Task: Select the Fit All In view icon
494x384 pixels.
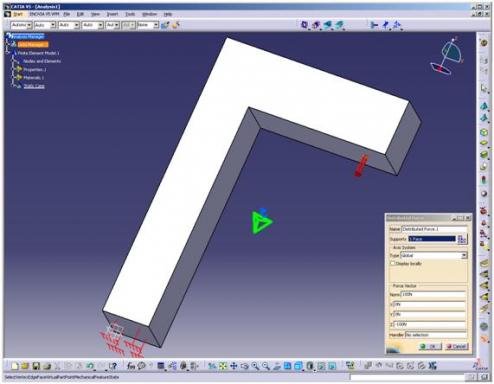Action: point(223,366)
